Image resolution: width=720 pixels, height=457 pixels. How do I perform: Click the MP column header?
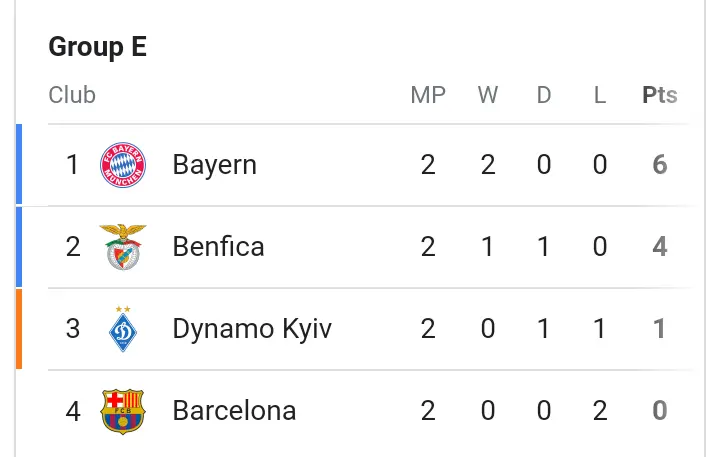coord(428,95)
